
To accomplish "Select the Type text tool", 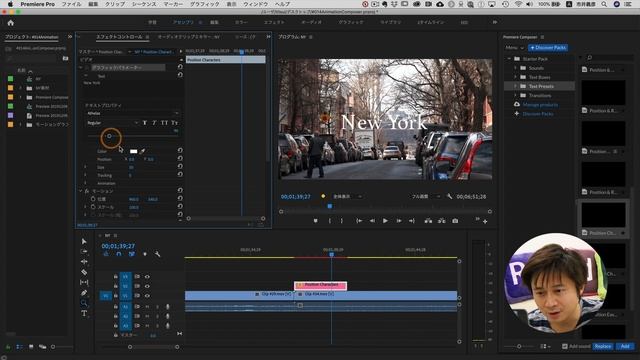I will click(x=84, y=313).
